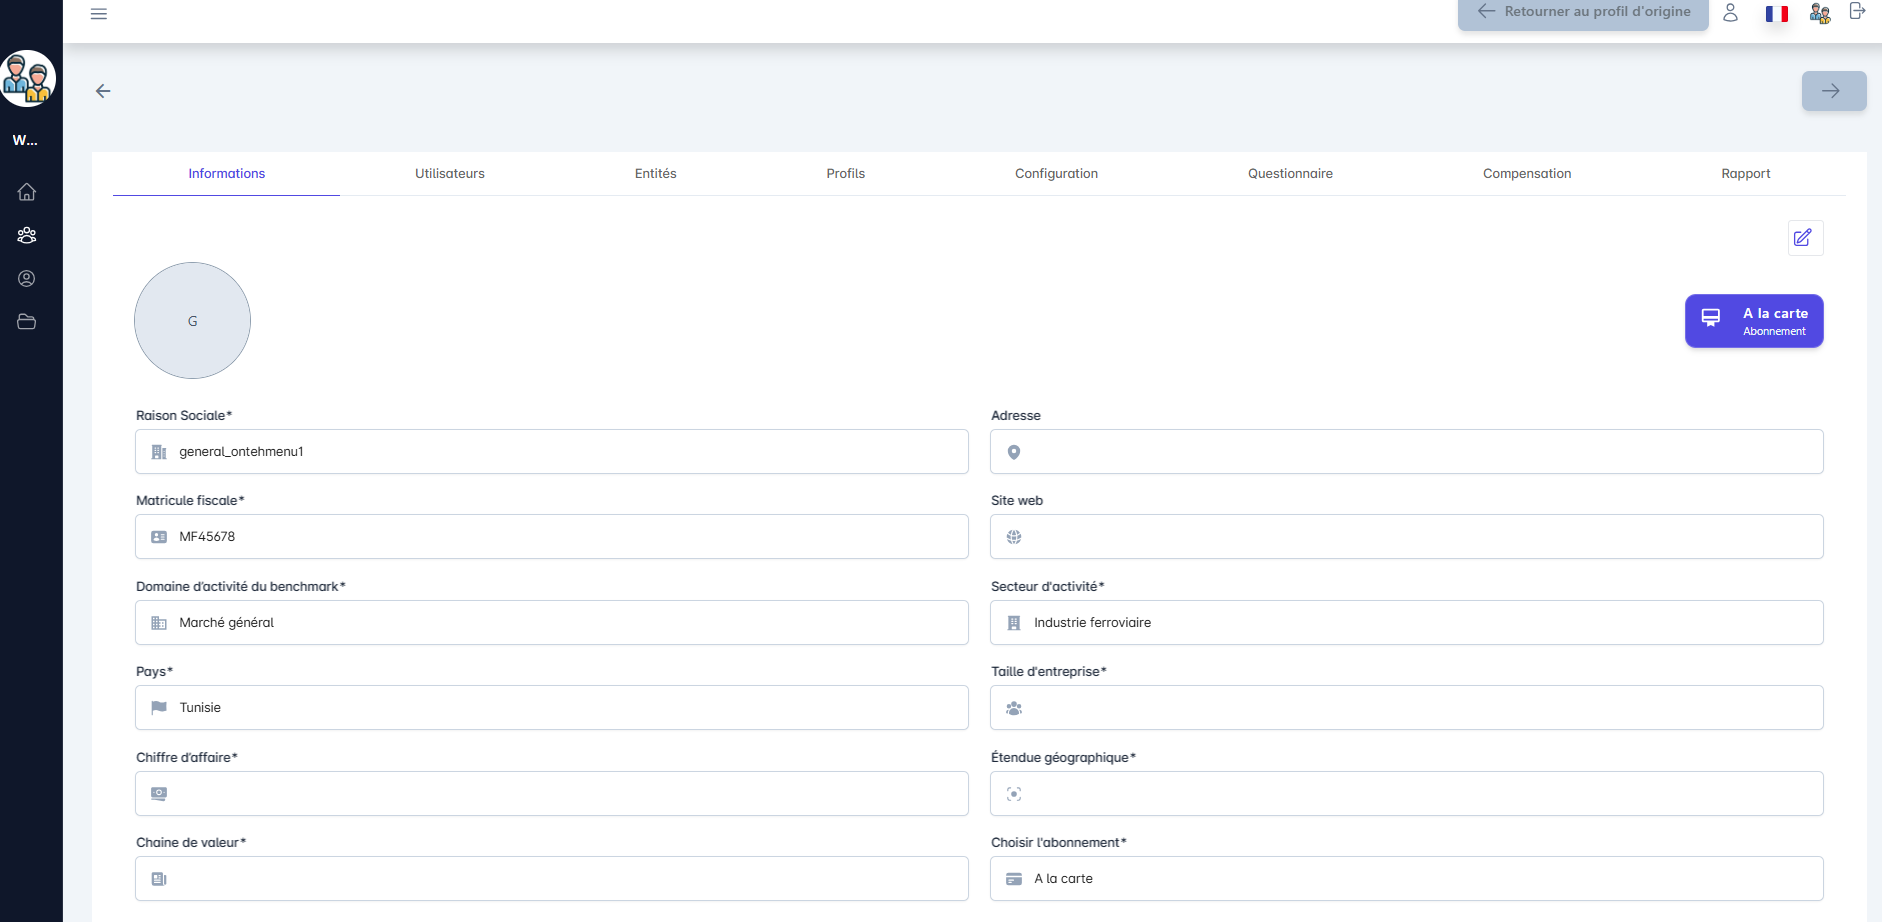The image size is (1882, 922).
Task: Open the hamburger menu icon
Action: 98,14
